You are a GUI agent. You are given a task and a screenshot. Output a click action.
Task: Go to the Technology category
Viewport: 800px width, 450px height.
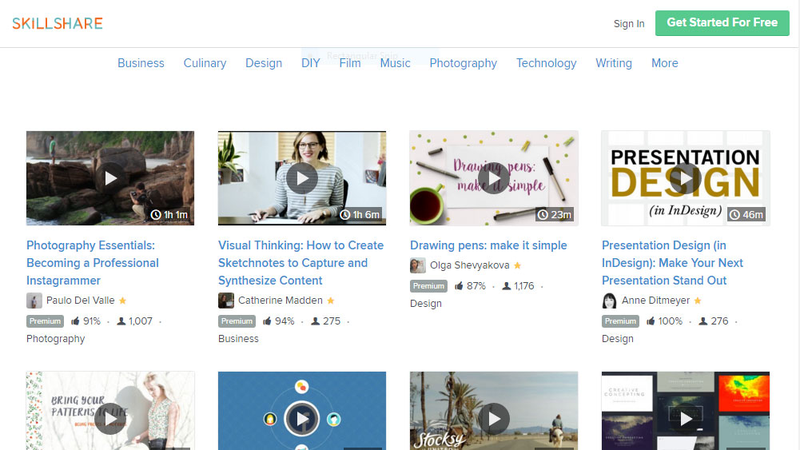546,63
